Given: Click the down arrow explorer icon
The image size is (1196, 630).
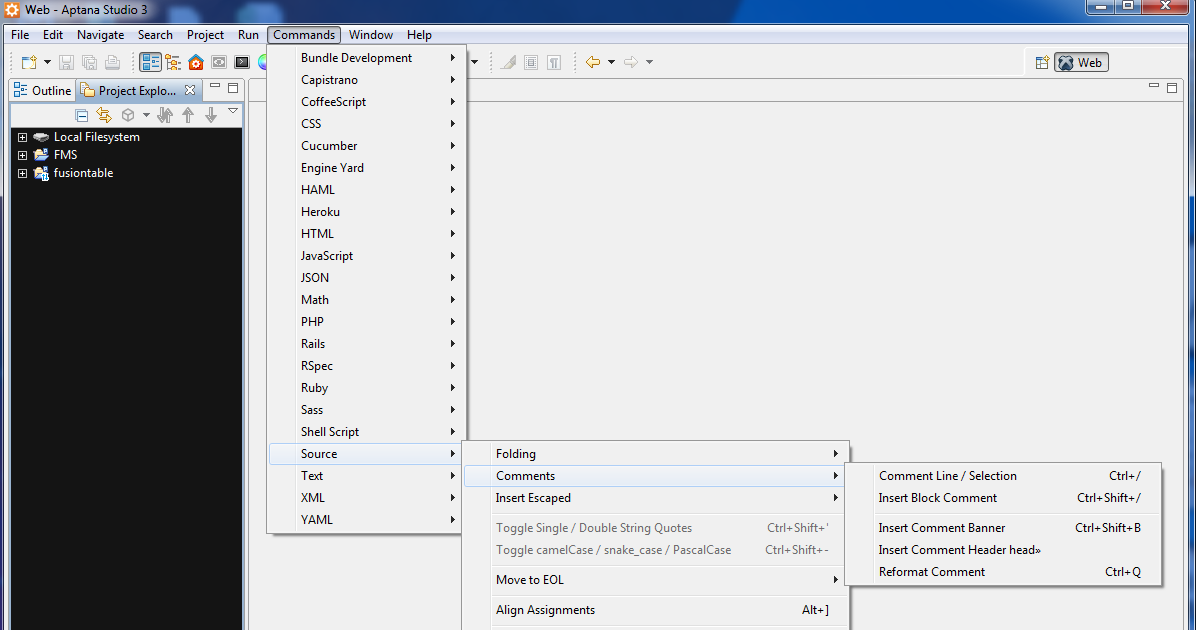Looking at the screenshot, I should tap(211, 115).
